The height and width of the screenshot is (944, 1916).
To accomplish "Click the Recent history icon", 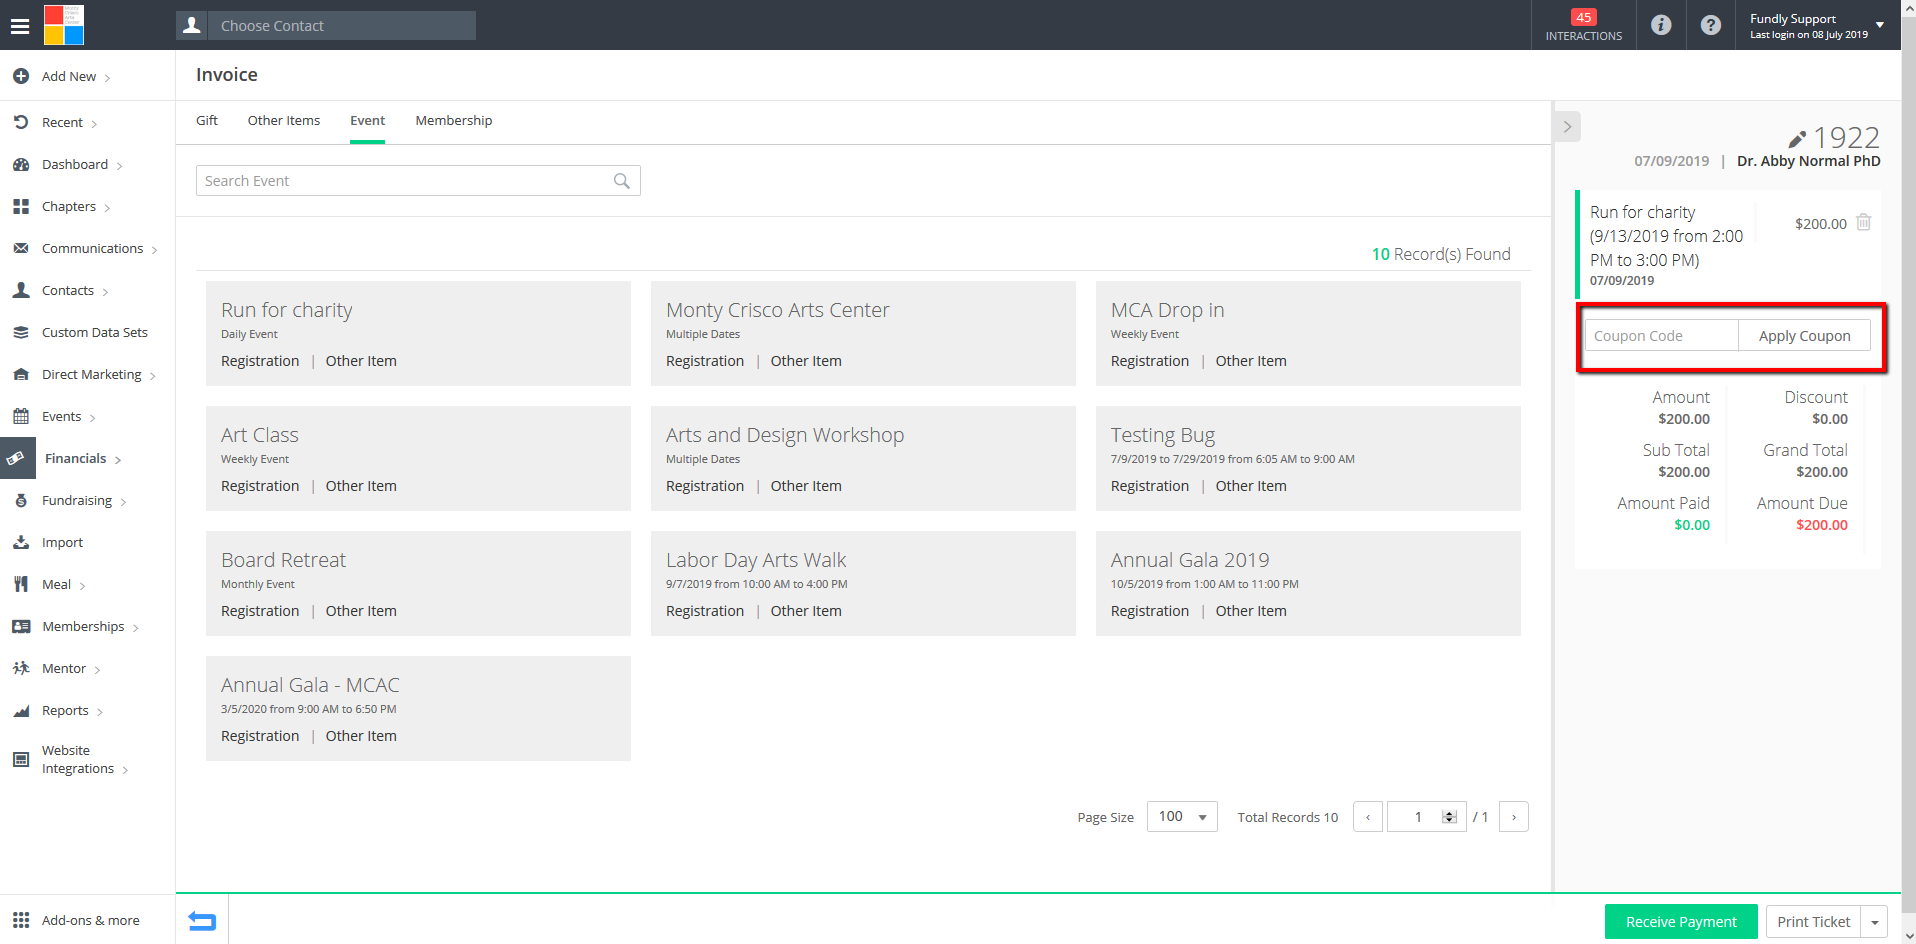I will point(21,122).
